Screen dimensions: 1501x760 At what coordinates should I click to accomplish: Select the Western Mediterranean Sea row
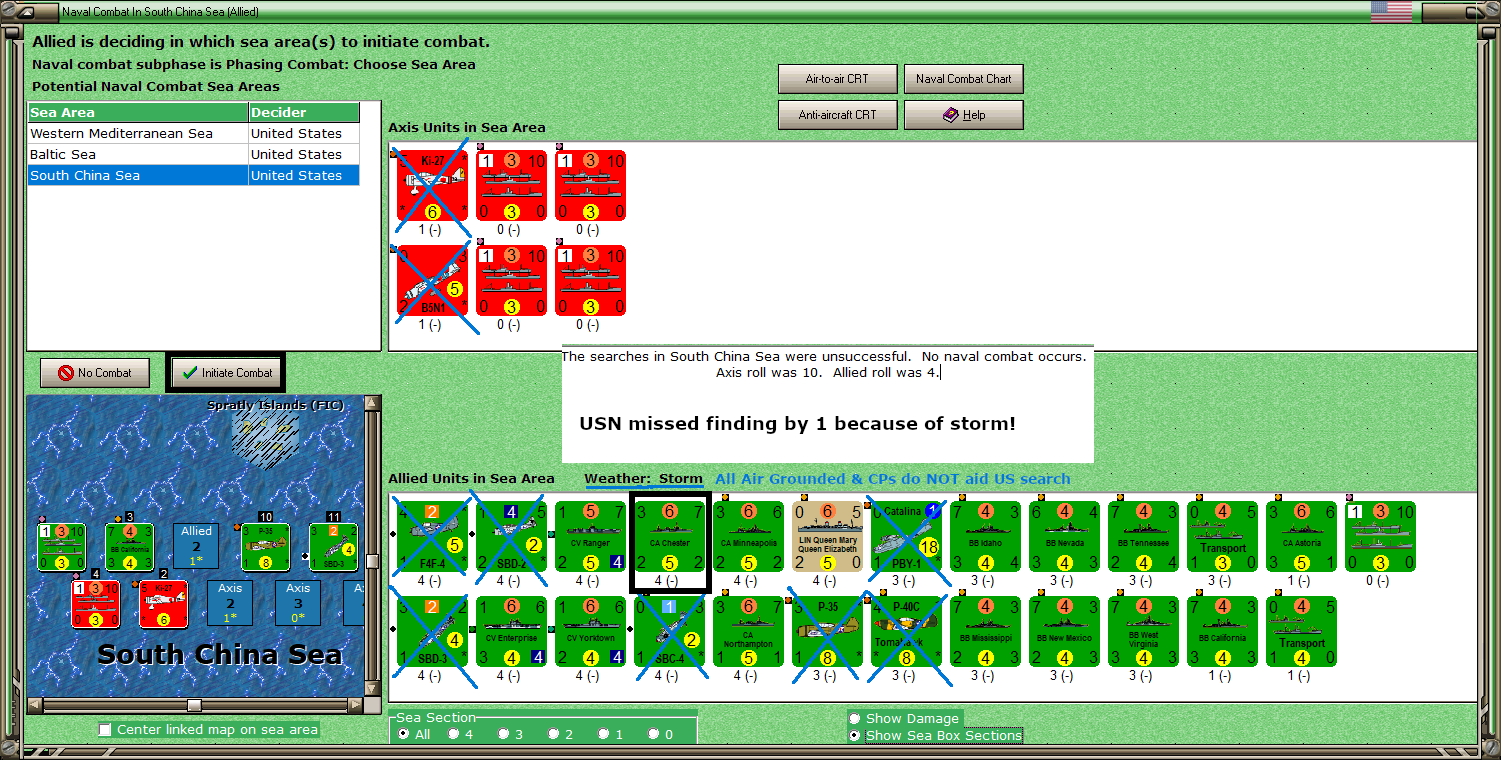point(193,133)
